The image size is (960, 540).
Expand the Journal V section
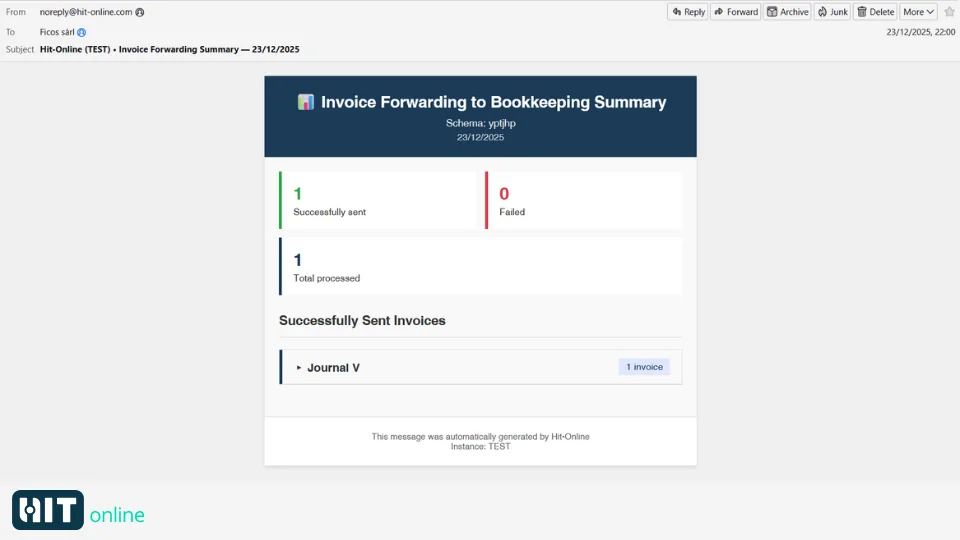click(333, 368)
